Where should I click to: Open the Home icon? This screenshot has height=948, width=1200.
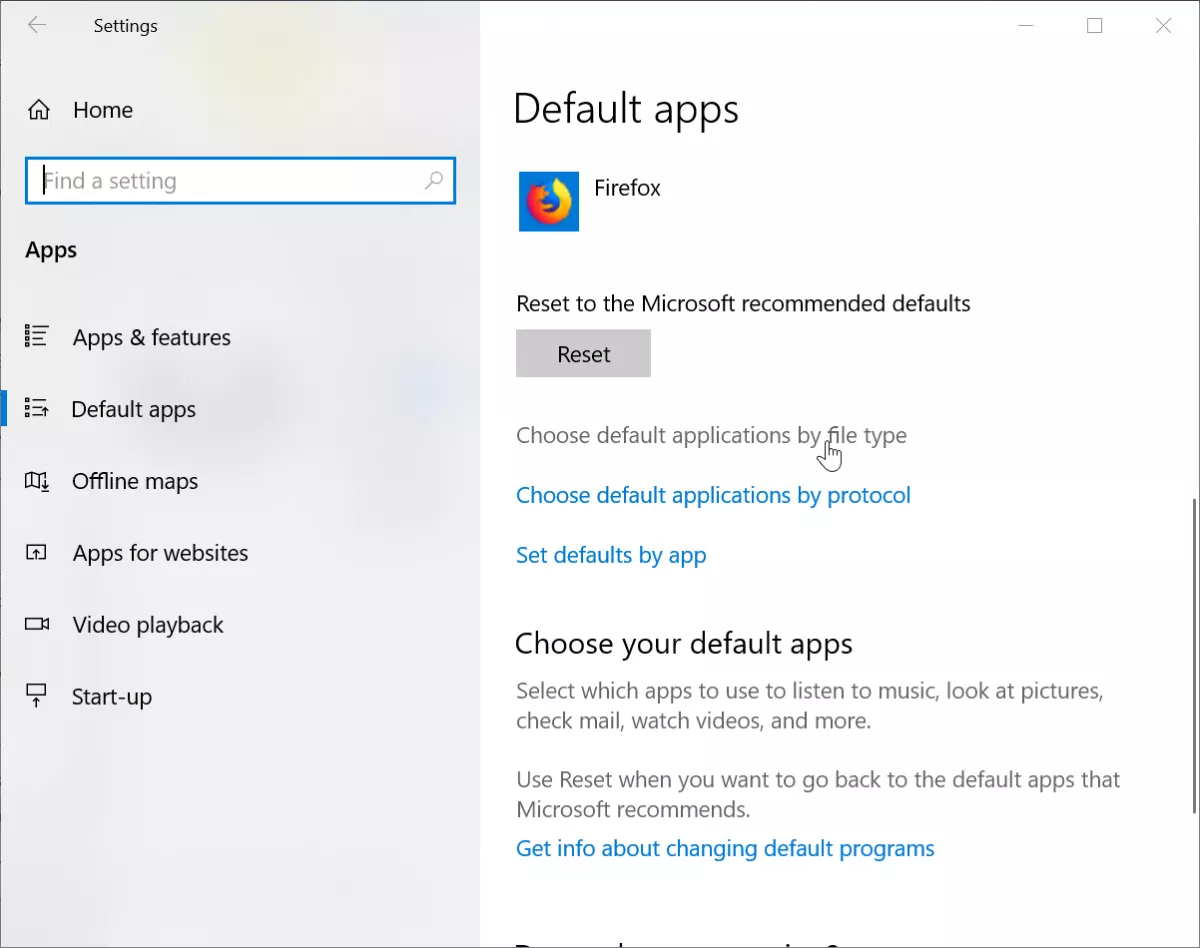click(38, 110)
